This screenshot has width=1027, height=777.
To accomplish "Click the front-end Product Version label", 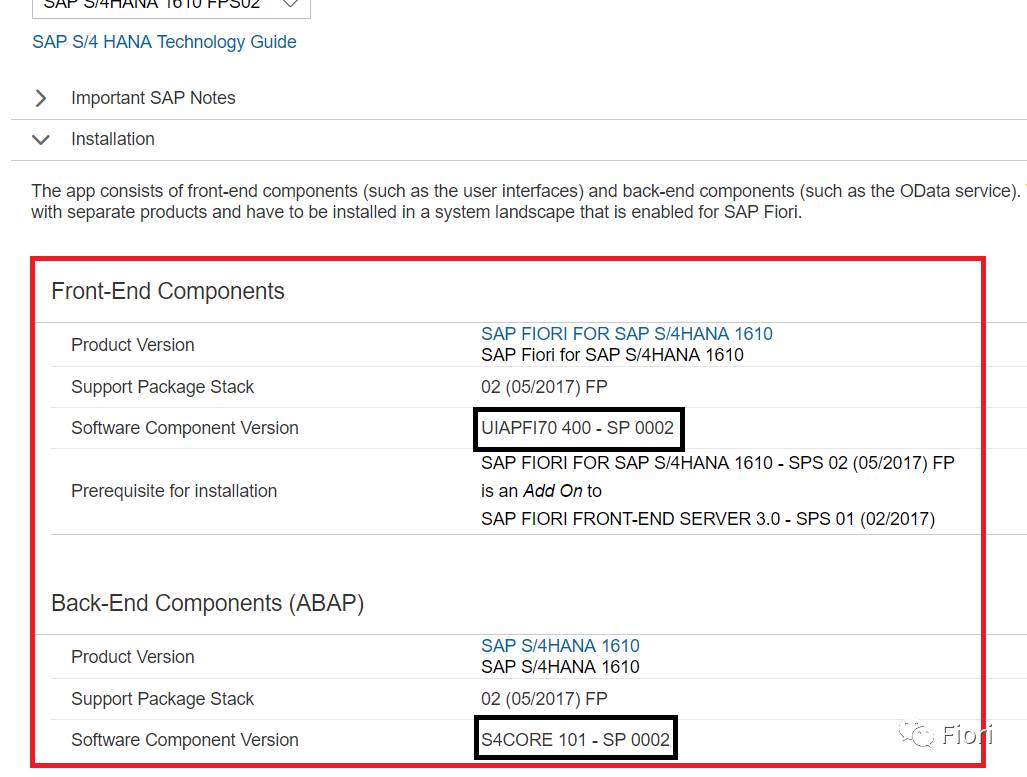I will (x=132, y=345).
